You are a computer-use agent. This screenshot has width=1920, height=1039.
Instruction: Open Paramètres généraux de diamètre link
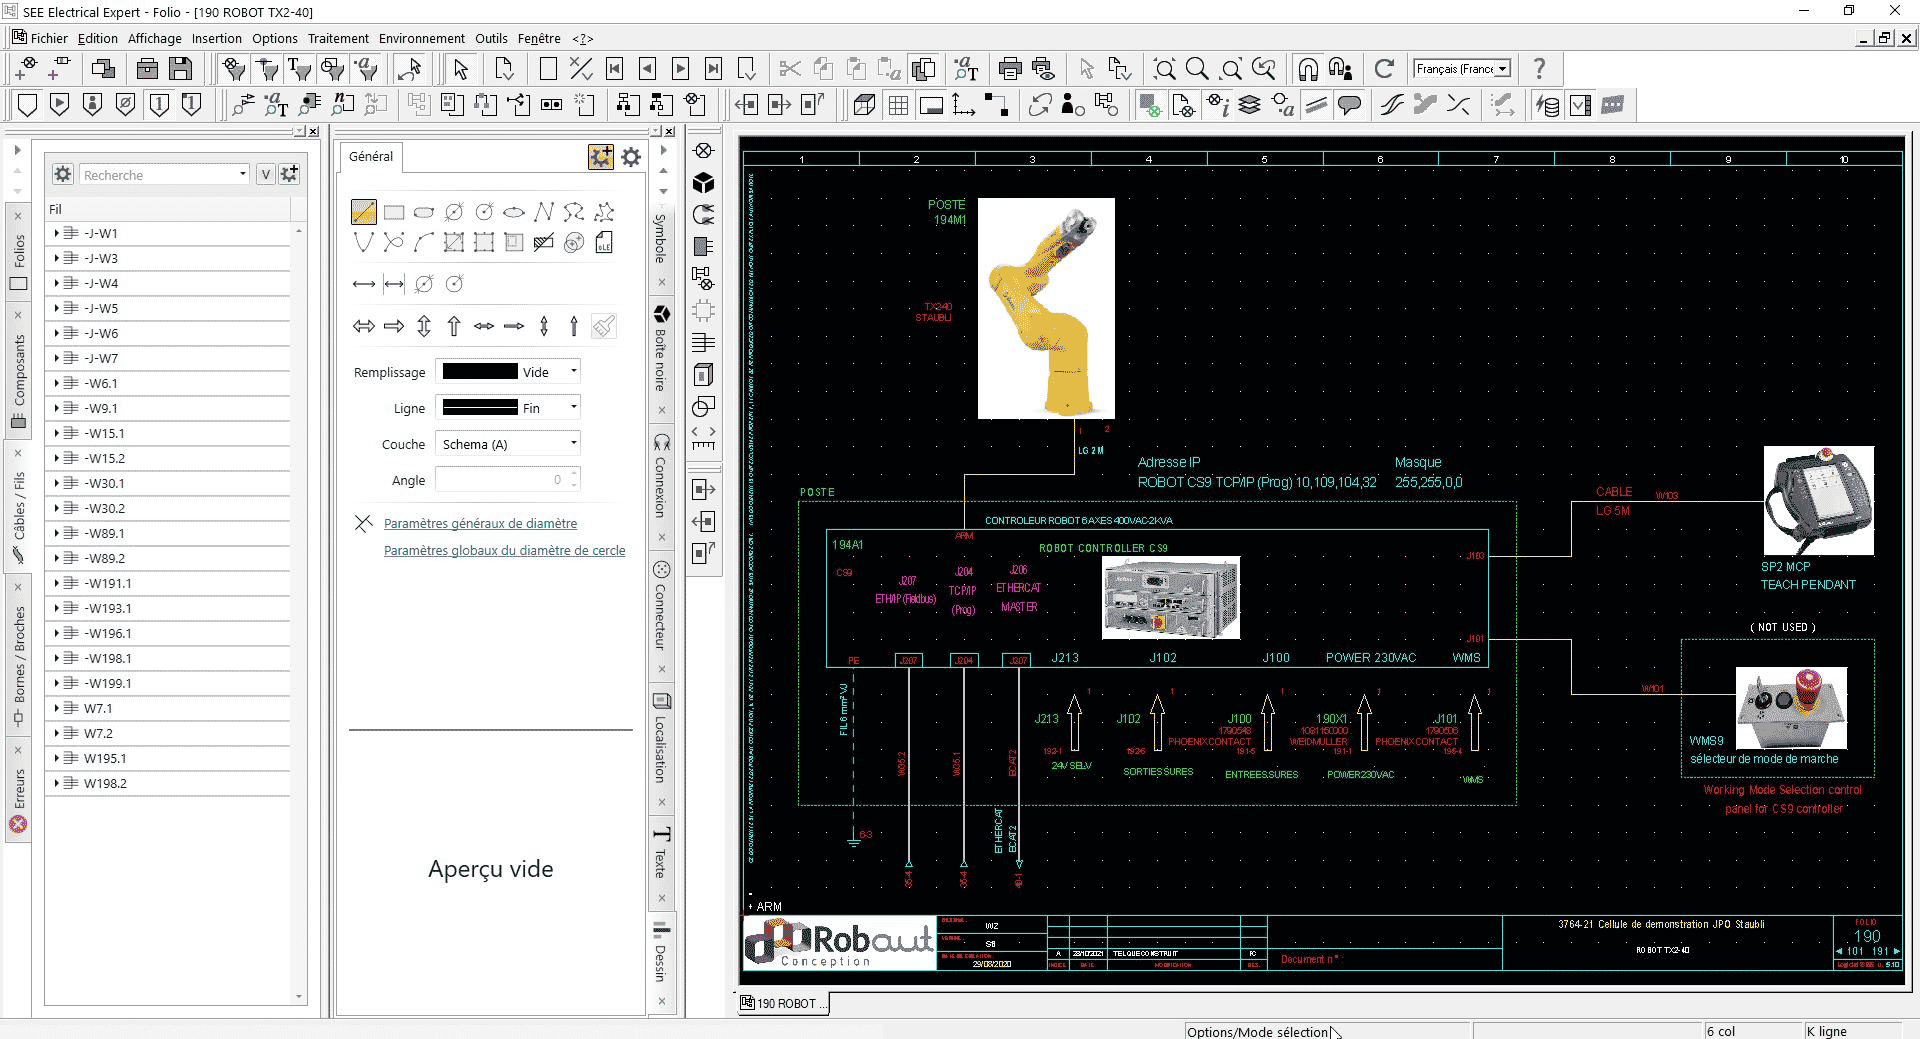point(480,523)
